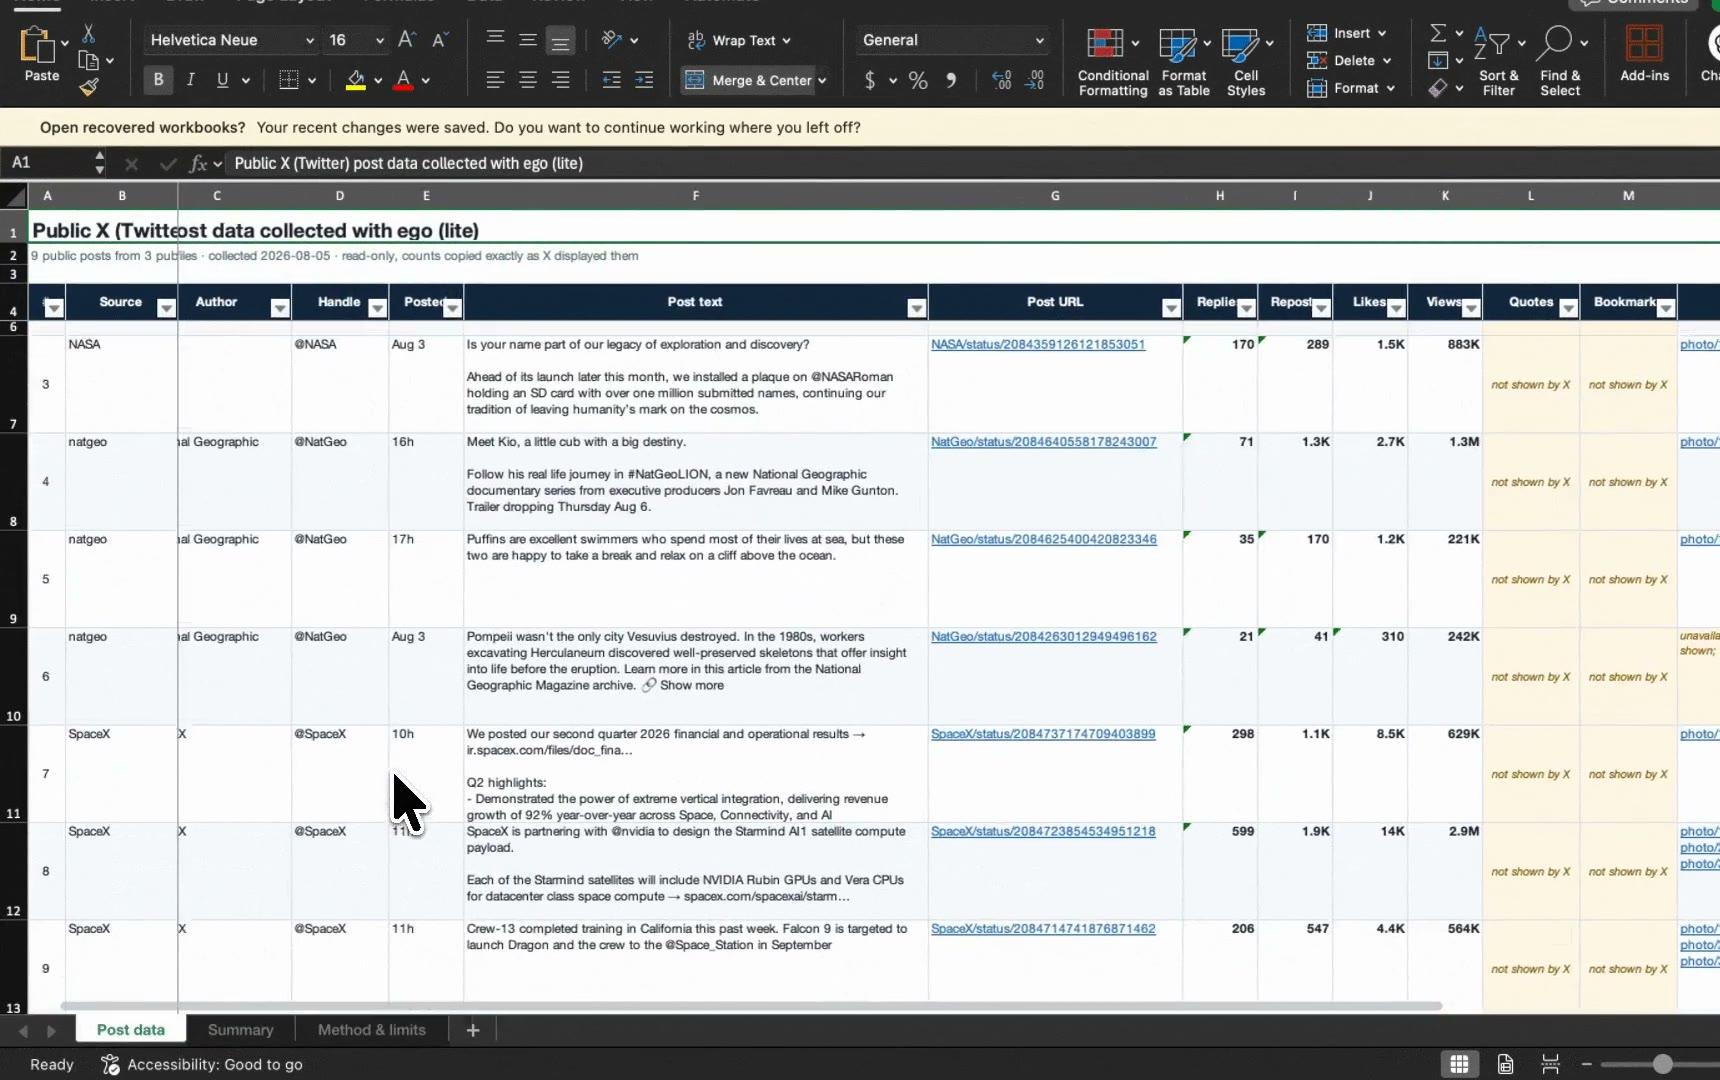Viewport: 1720px width, 1080px height.
Task: Open the Format cells menu
Action: pyautogui.click(x=1352, y=88)
